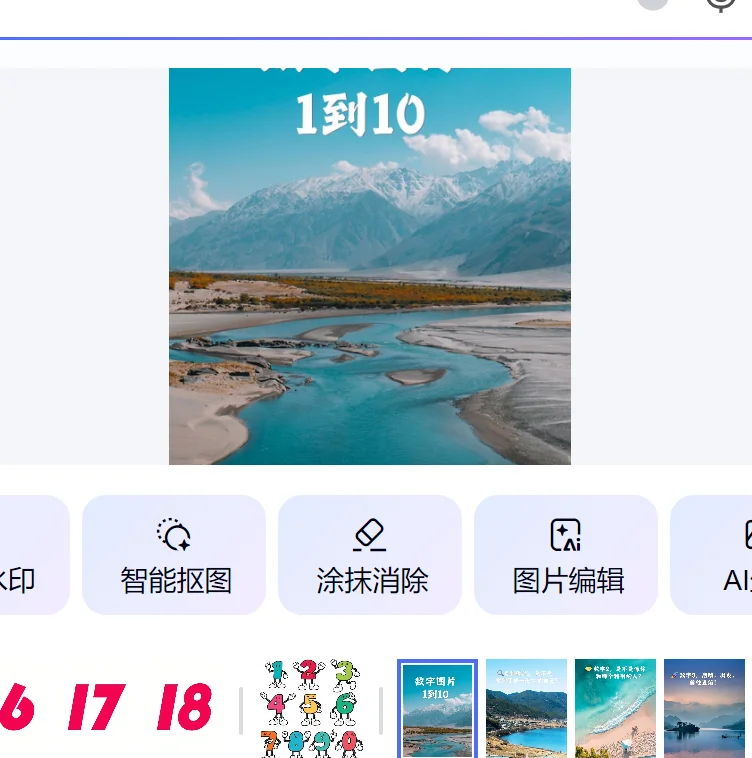The width and height of the screenshot is (752, 758).
Task: Open the 图片编辑 image editing label
Action: coord(568,580)
